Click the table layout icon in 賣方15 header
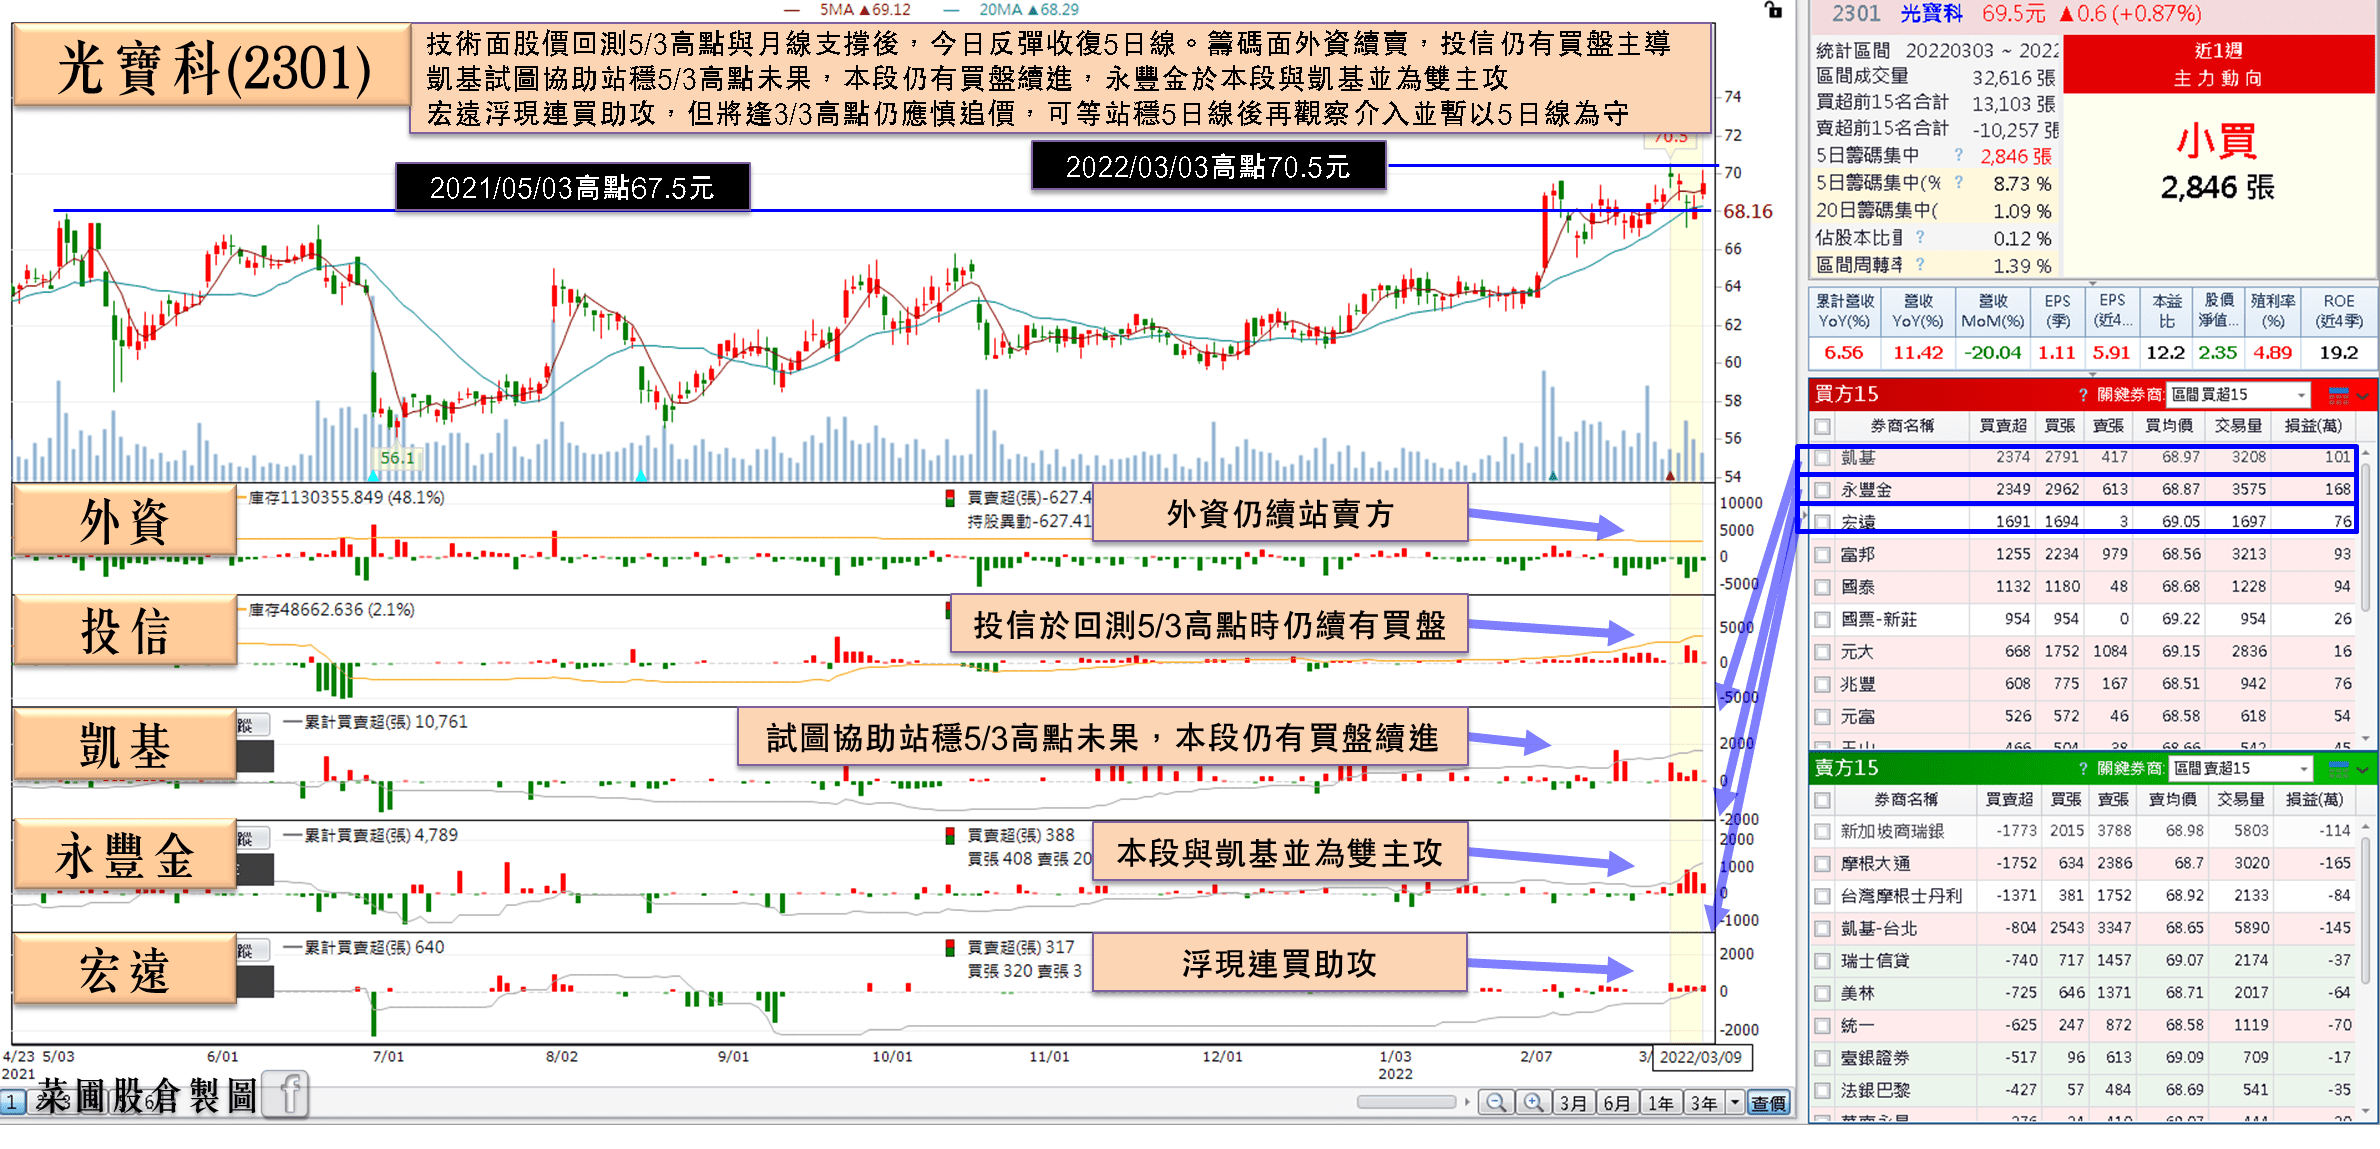 coord(2339,768)
